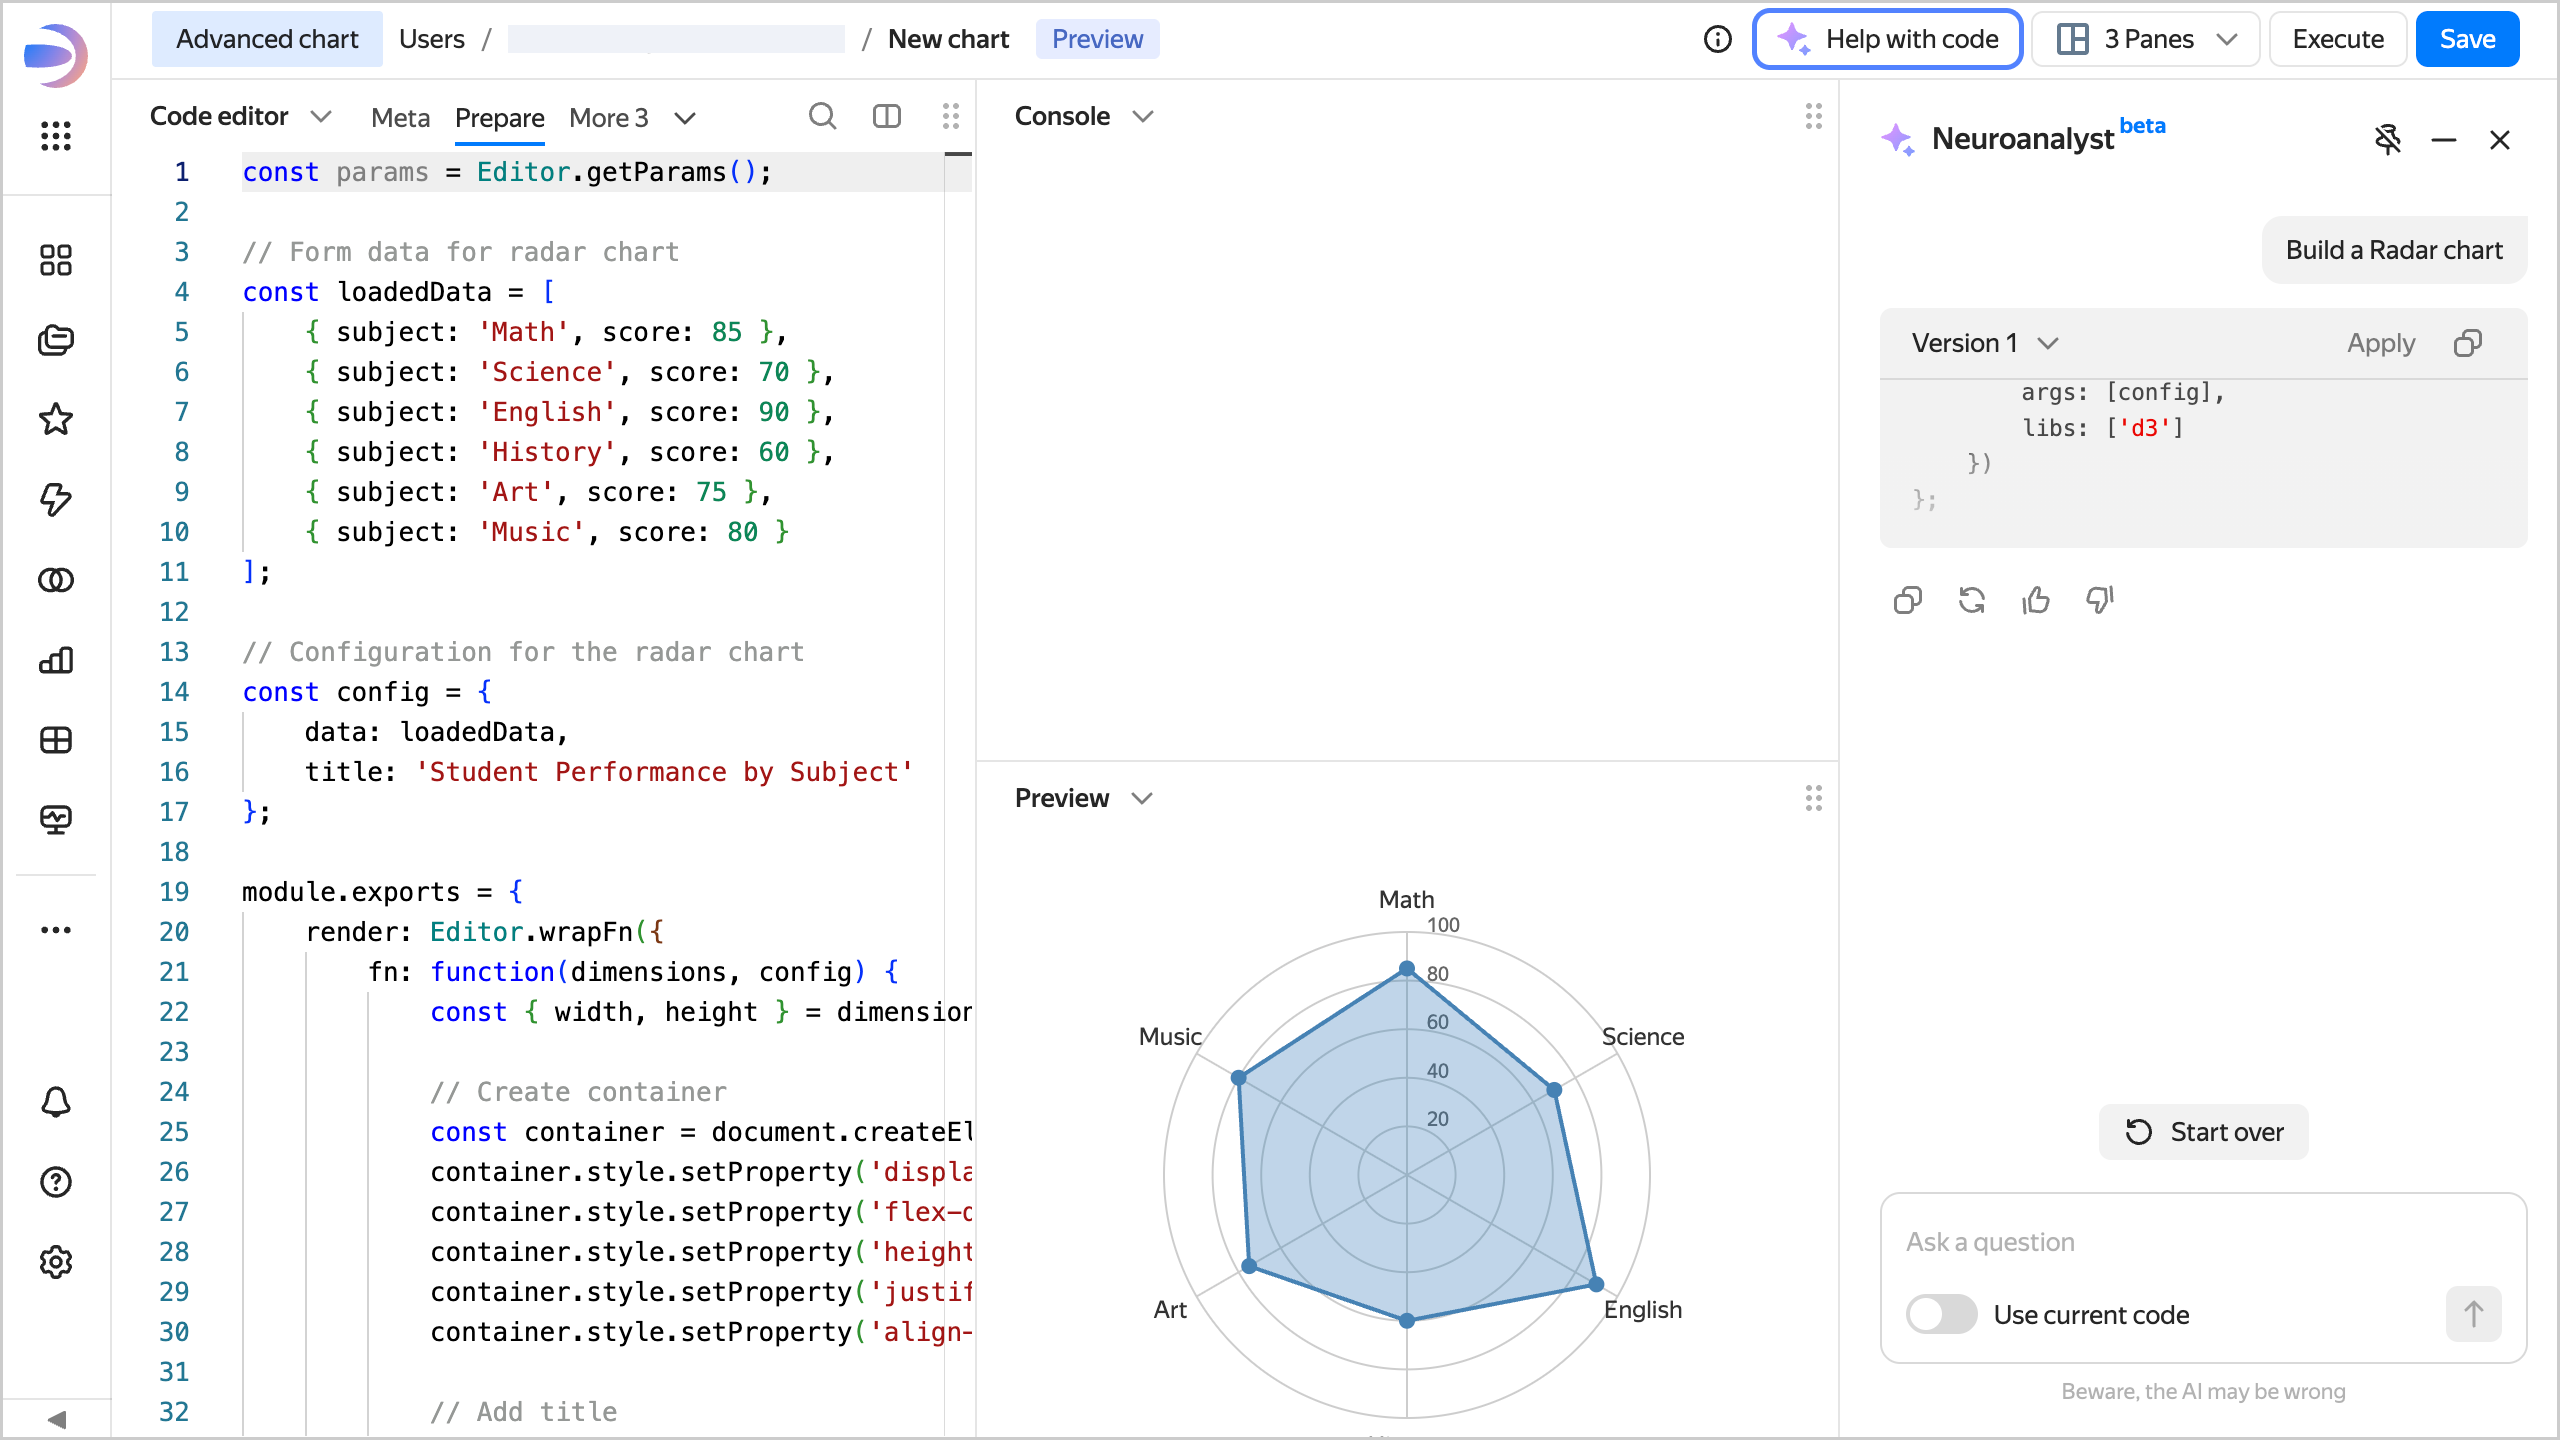The height and width of the screenshot is (1440, 2560).
Task: Click the info icon in top bar
Action: 1717,39
